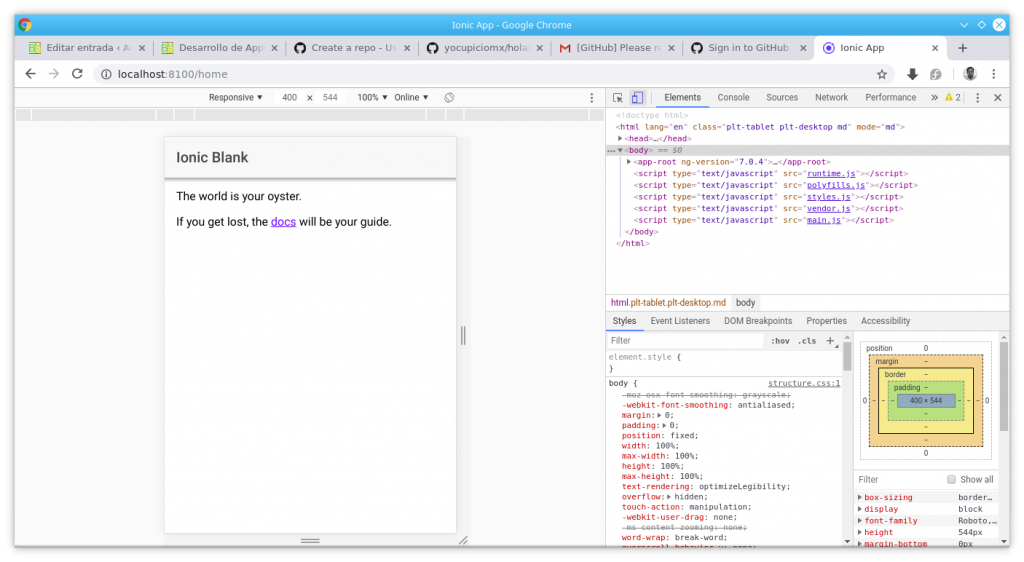Focus the computed styles Filter input
Viewport: 1024px width, 562px height.
[x=900, y=480]
